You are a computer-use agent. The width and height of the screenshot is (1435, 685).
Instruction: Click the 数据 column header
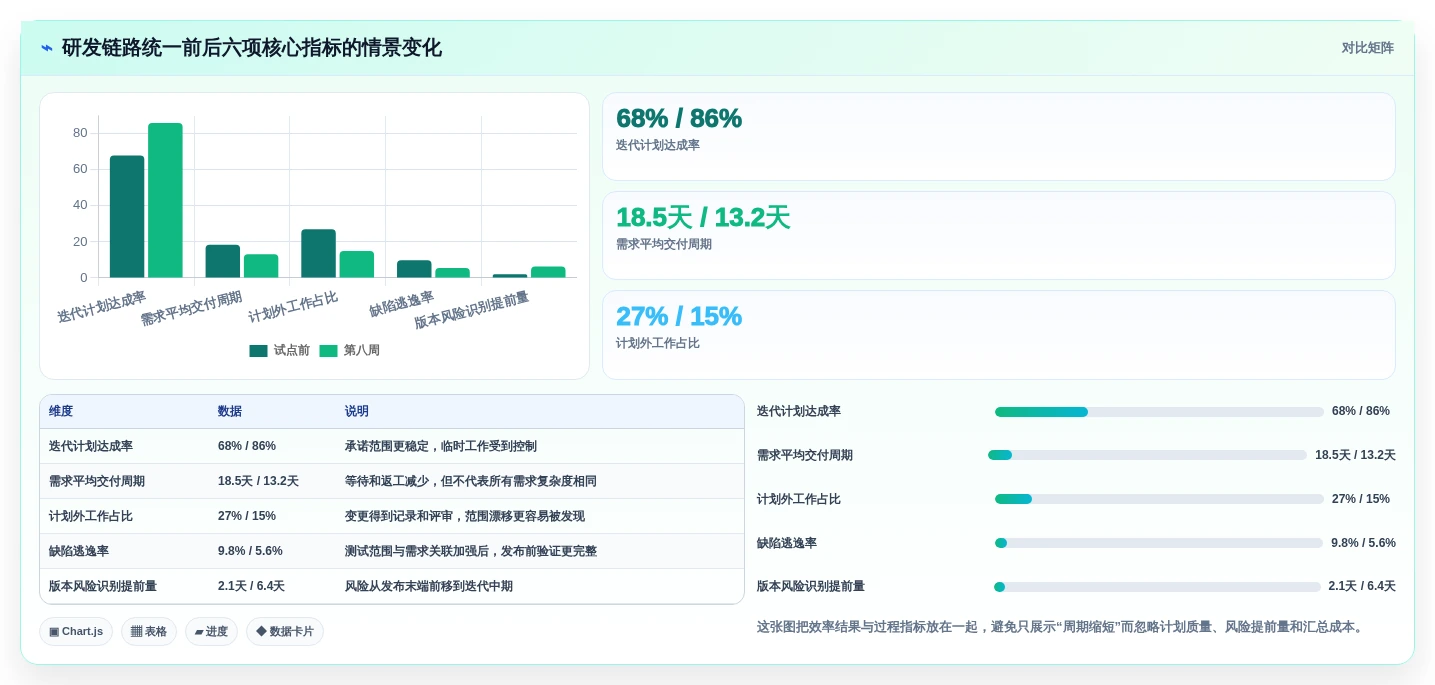(x=230, y=412)
